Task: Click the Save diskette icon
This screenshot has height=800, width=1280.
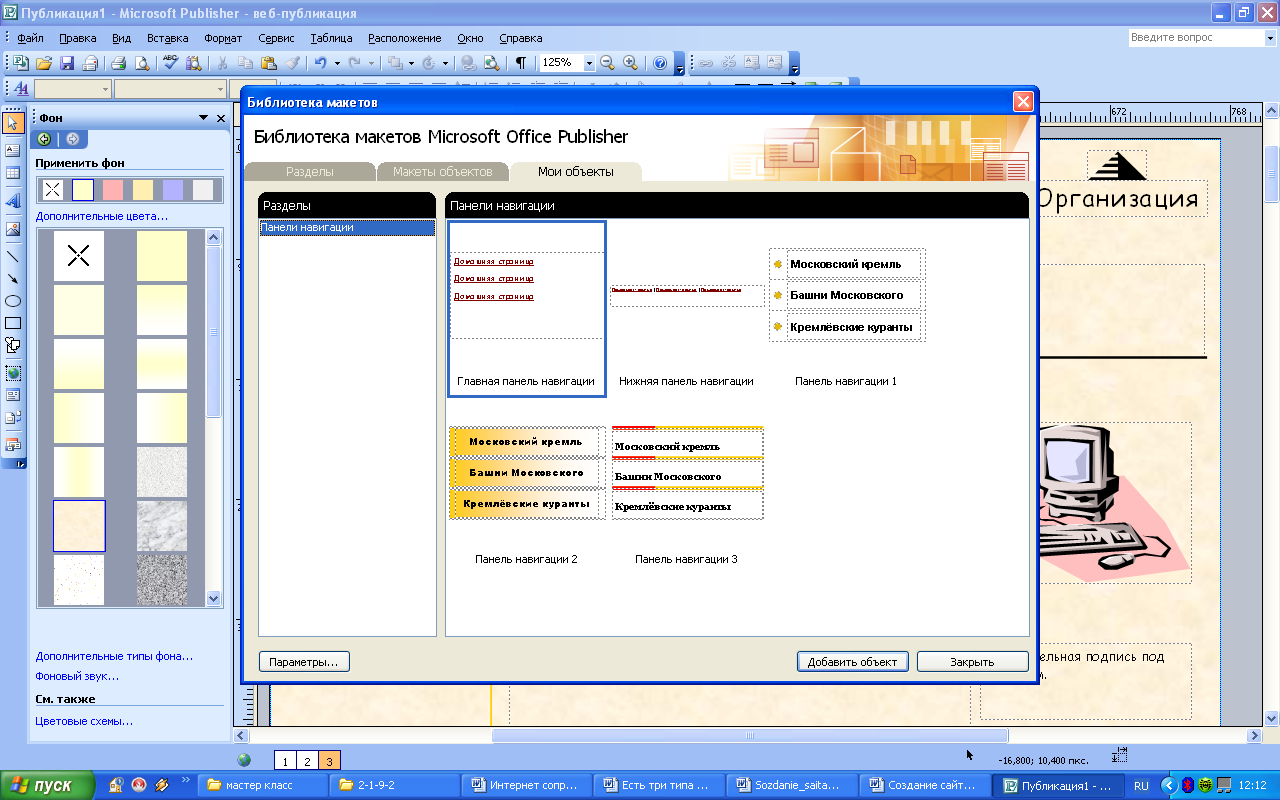Action: 67,62
